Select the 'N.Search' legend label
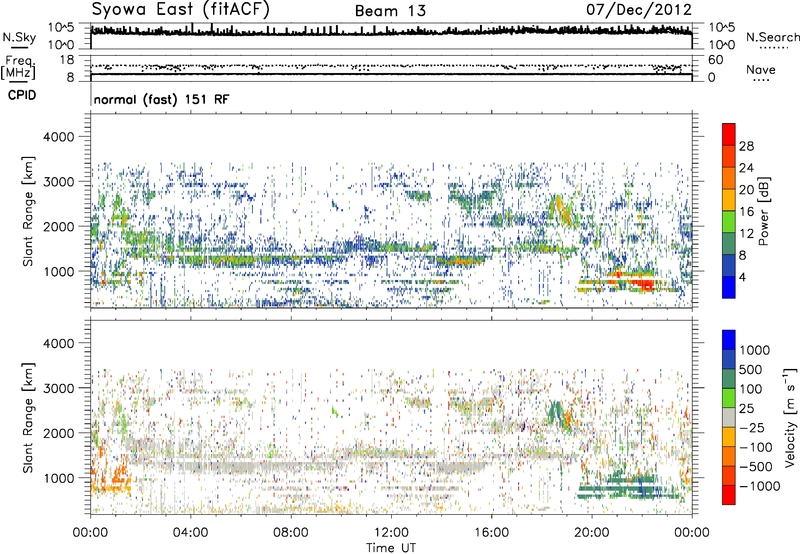Image resolution: width=800 pixels, height=554 pixels. tap(772, 37)
